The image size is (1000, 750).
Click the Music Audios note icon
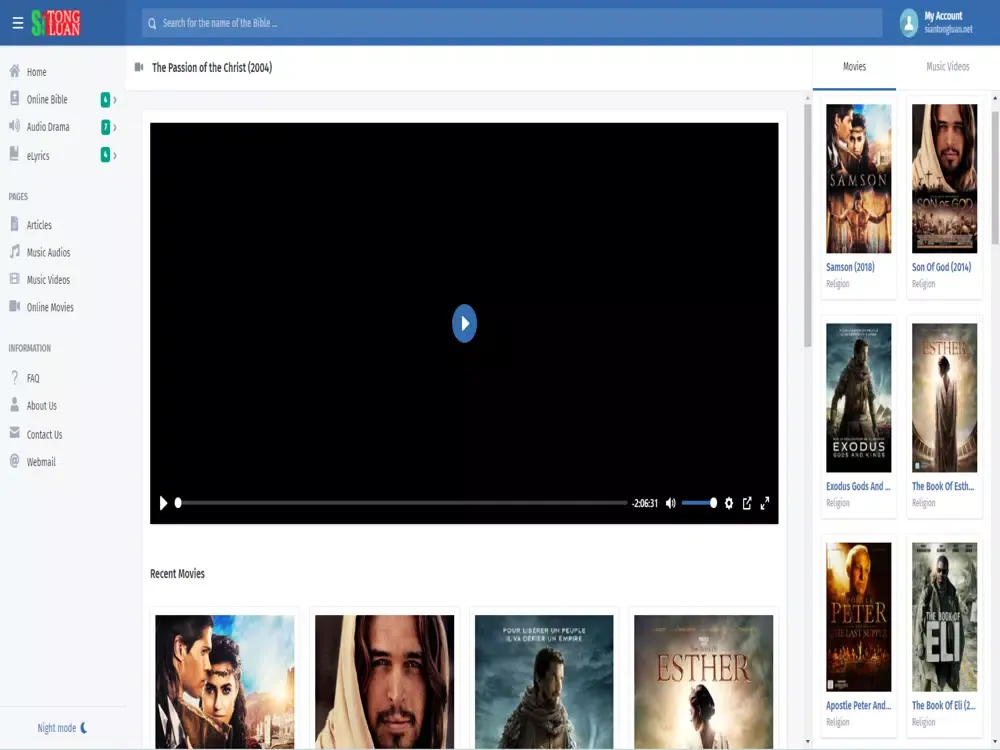coord(15,251)
